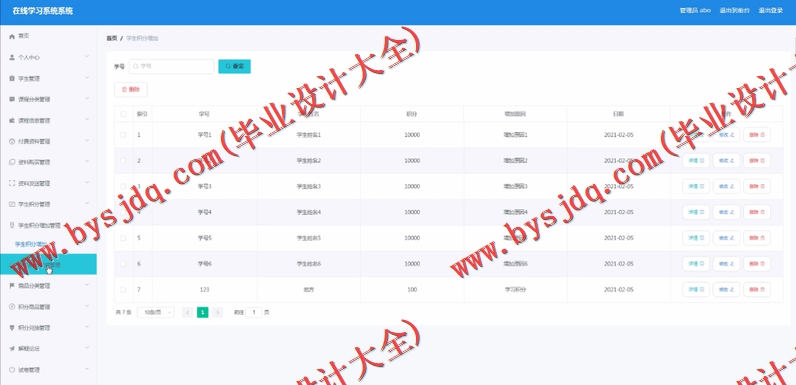This screenshot has height=385, width=796.
Task: Tick the checkbox for row 123
Action: (x=123, y=290)
